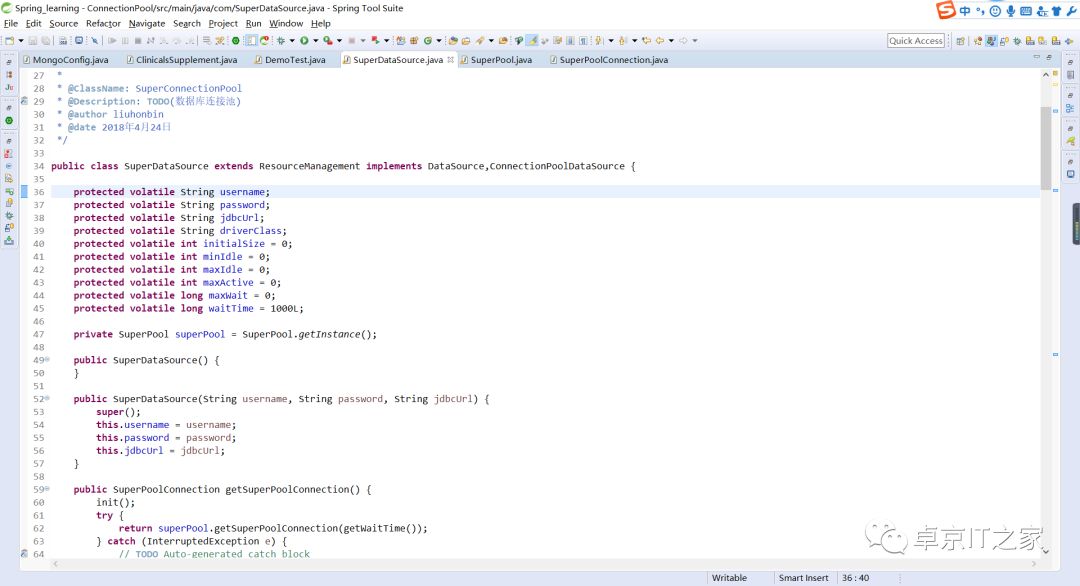This screenshot has height=586, width=1080.
Task: Click the green circle Boot icon in left sidebar
Action: tap(9, 121)
